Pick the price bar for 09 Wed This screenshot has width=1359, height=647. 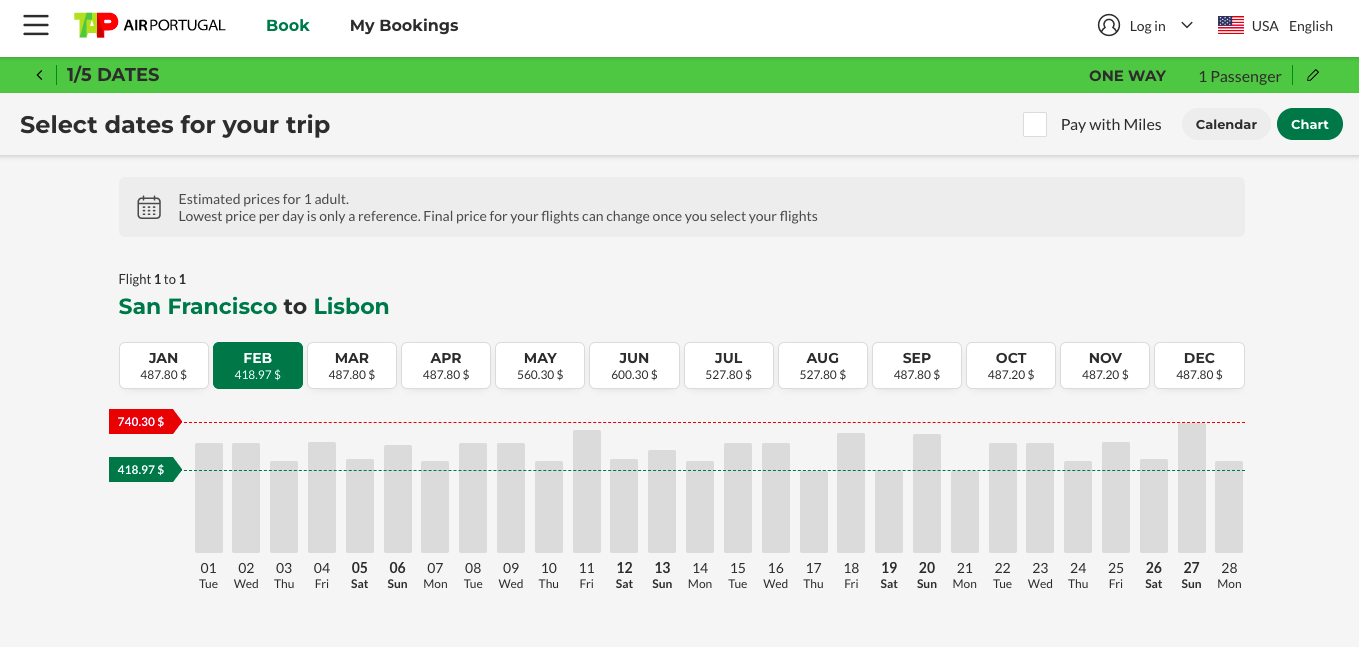[x=511, y=498]
